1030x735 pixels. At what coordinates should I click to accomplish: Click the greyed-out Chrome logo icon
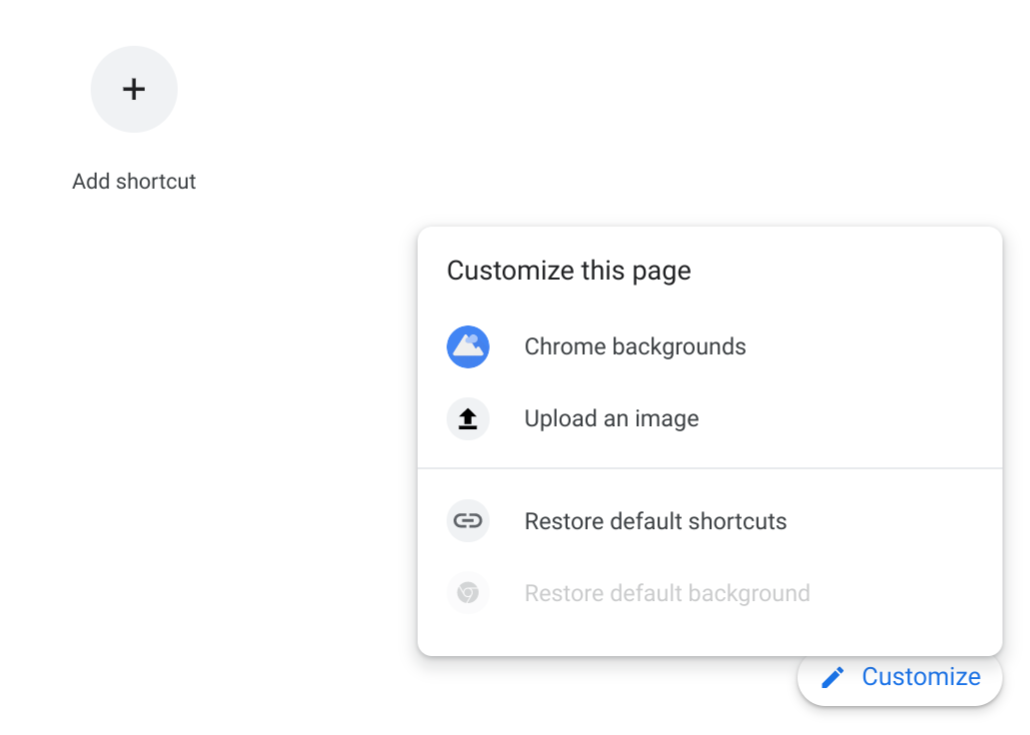point(467,593)
